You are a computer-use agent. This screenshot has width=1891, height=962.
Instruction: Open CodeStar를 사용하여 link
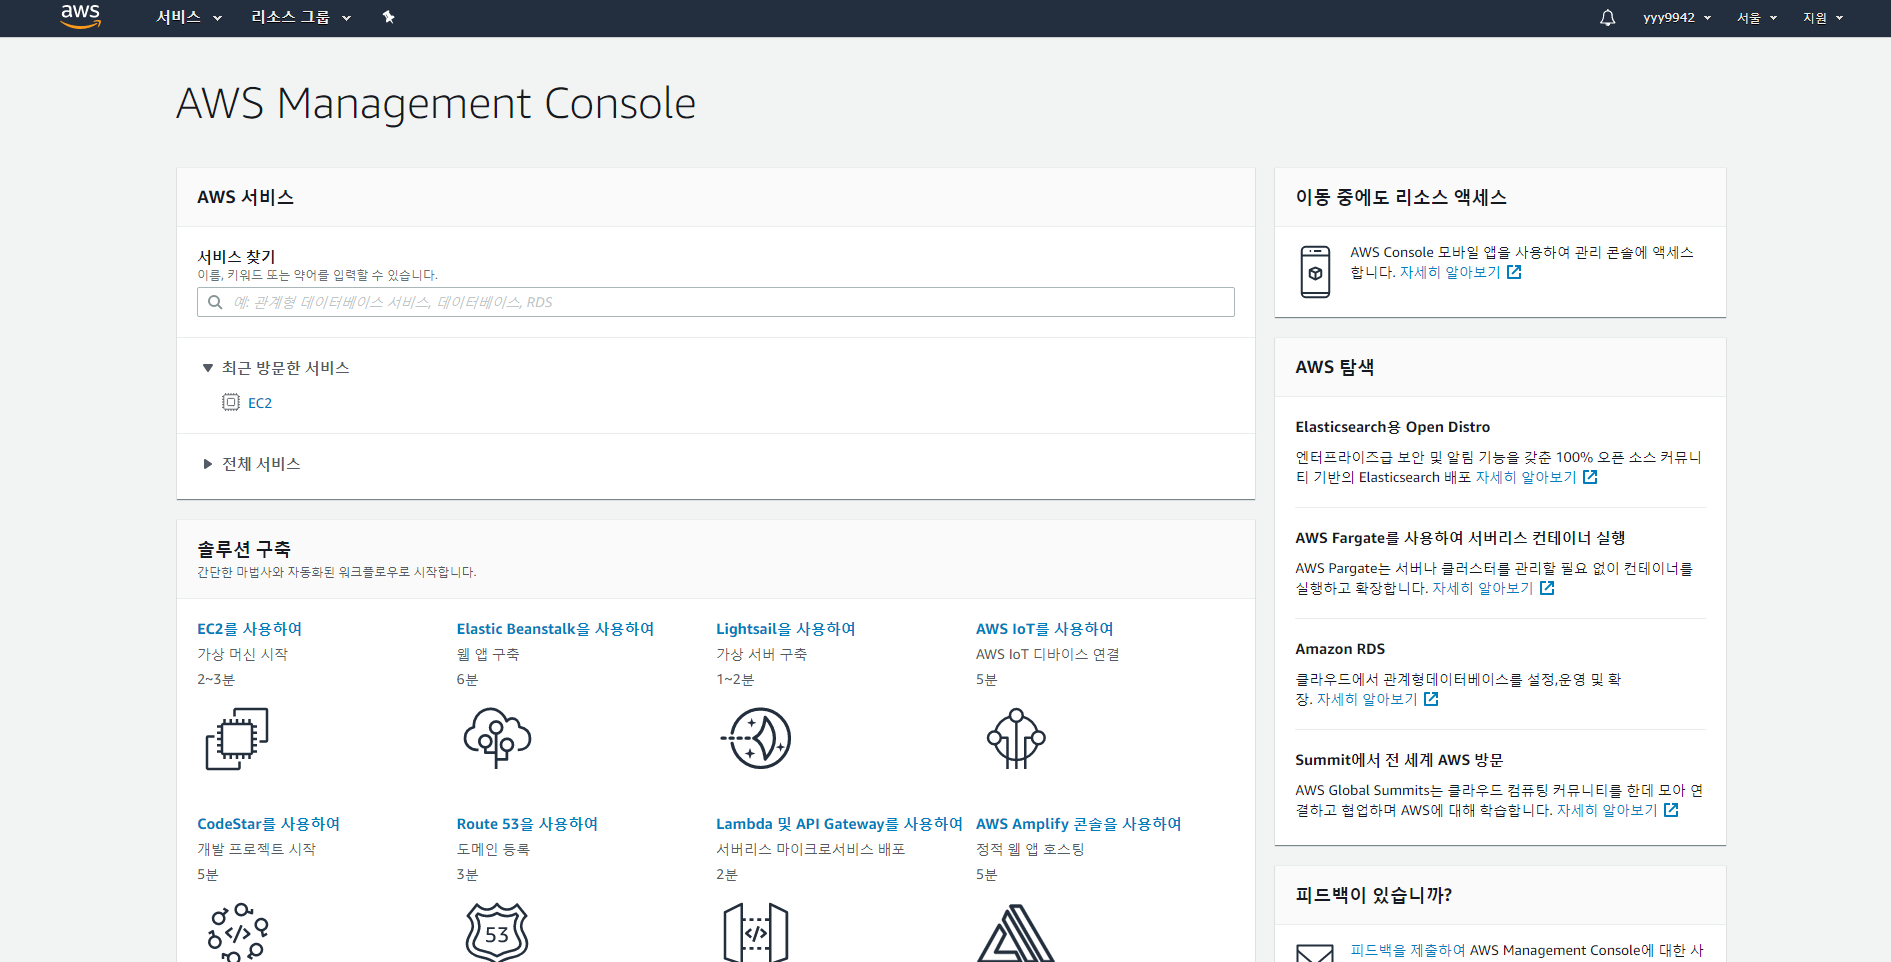(268, 824)
